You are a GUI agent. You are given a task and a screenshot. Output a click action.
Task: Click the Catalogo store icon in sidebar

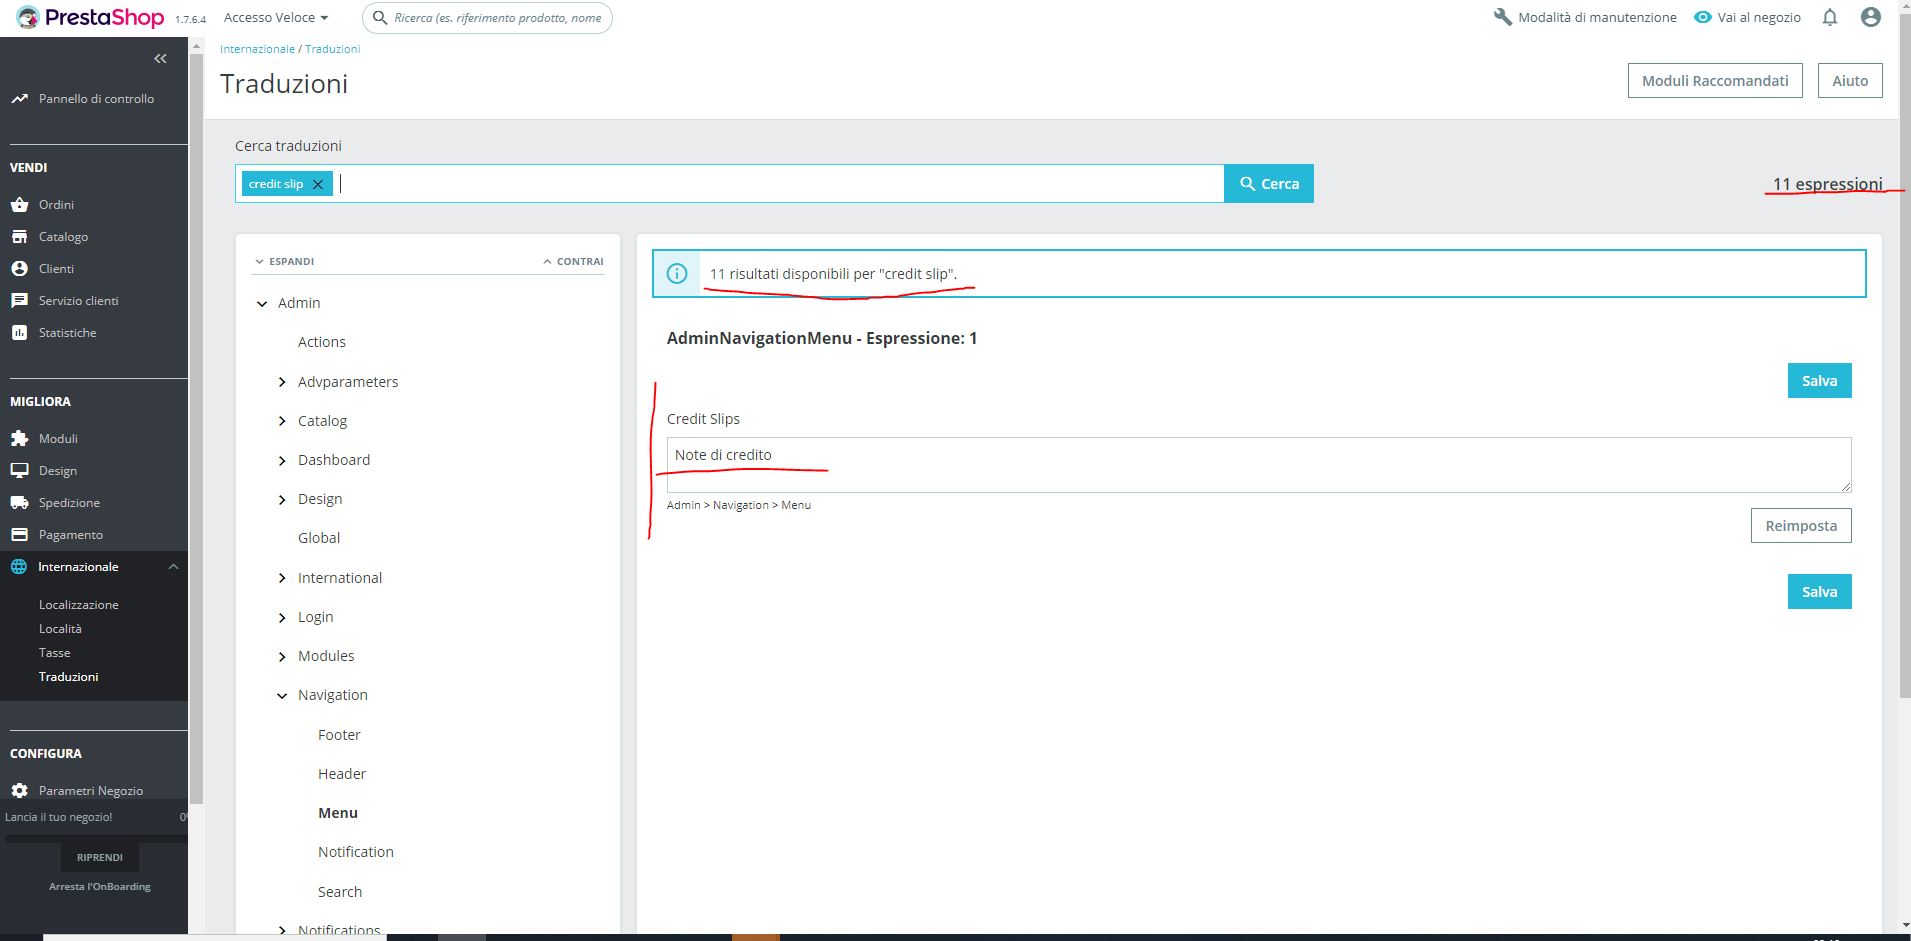point(19,237)
